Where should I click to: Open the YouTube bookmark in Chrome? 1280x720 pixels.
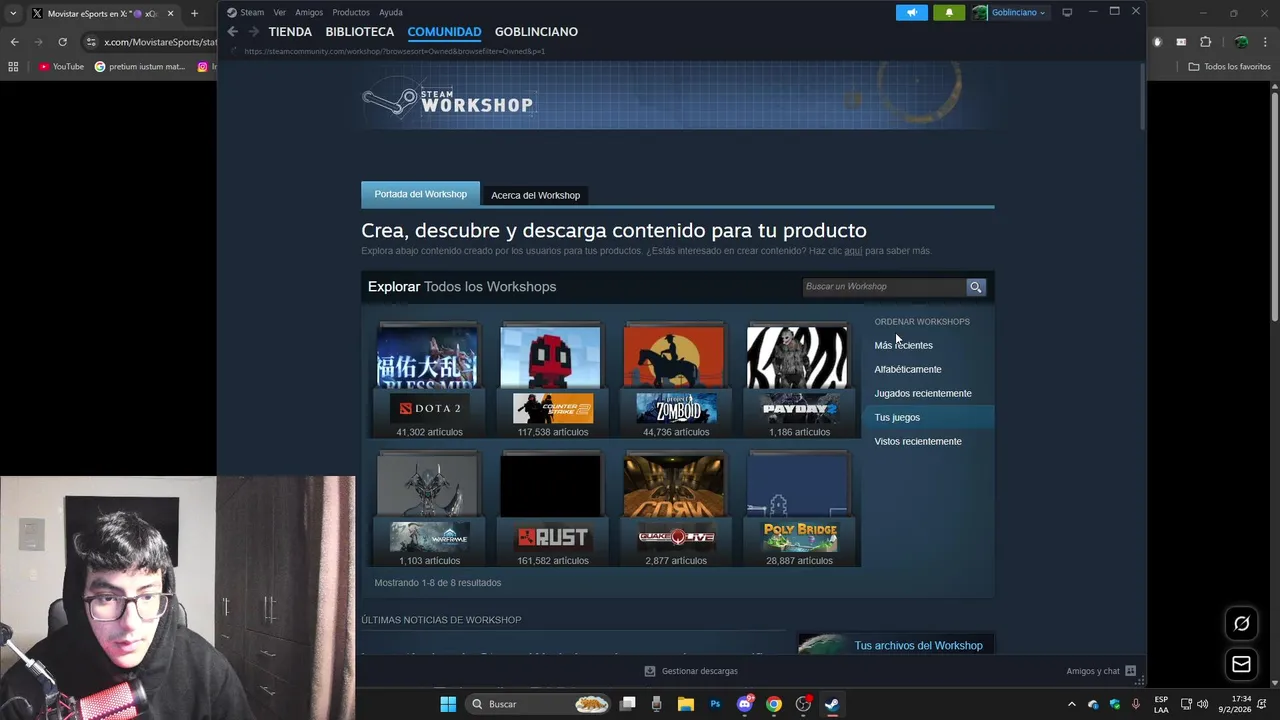click(x=62, y=67)
